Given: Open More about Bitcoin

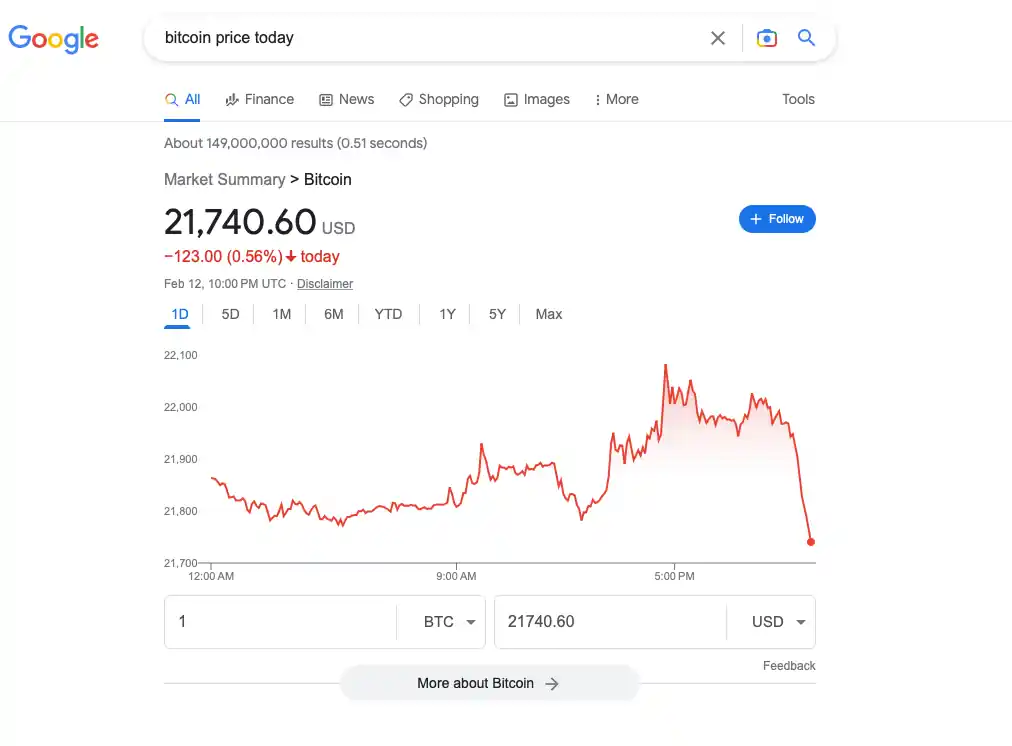Looking at the screenshot, I should pos(488,684).
